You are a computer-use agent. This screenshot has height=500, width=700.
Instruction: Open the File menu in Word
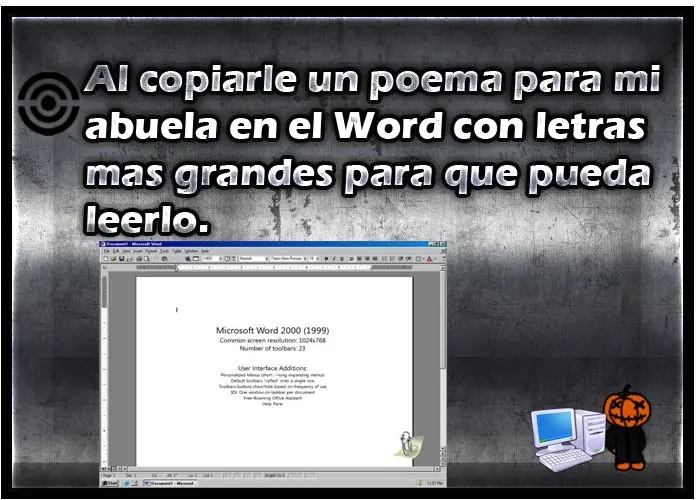107,251
